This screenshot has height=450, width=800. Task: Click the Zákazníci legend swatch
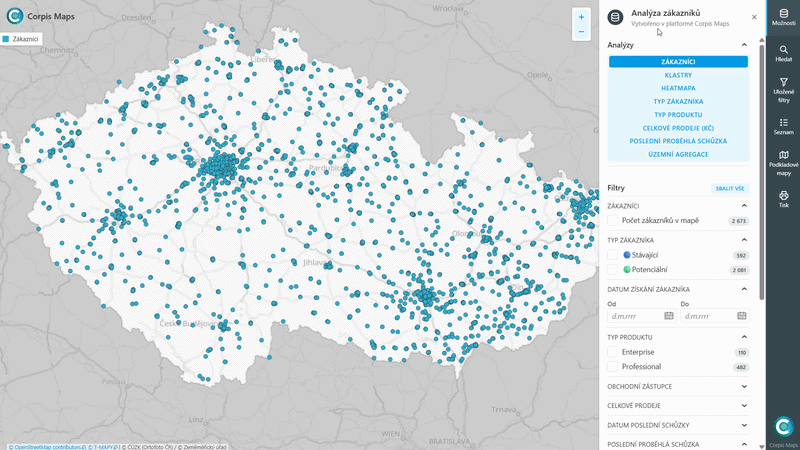tap(6, 39)
